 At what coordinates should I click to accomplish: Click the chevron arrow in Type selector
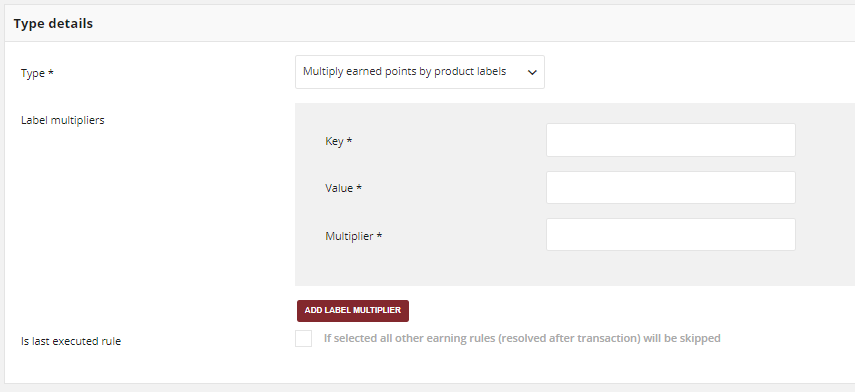(x=532, y=72)
